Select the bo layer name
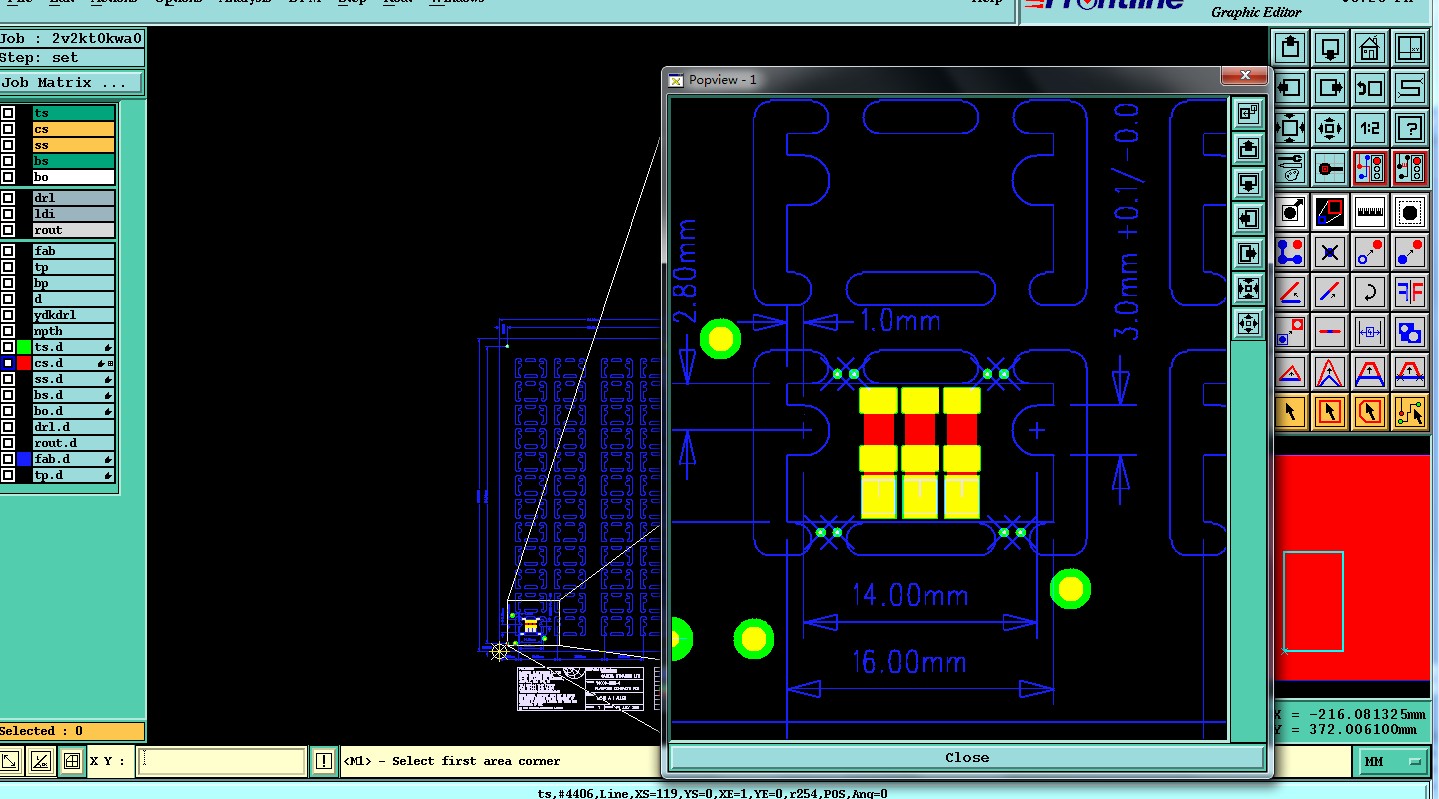 coord(74,177)
